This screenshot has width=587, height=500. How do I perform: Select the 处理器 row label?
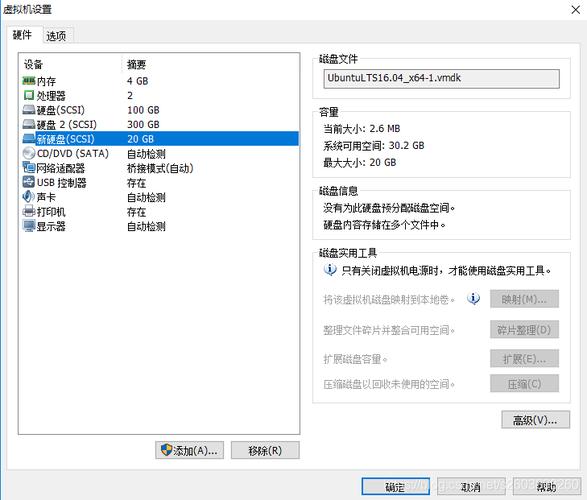pyautogui.click(x=51, y=95)
